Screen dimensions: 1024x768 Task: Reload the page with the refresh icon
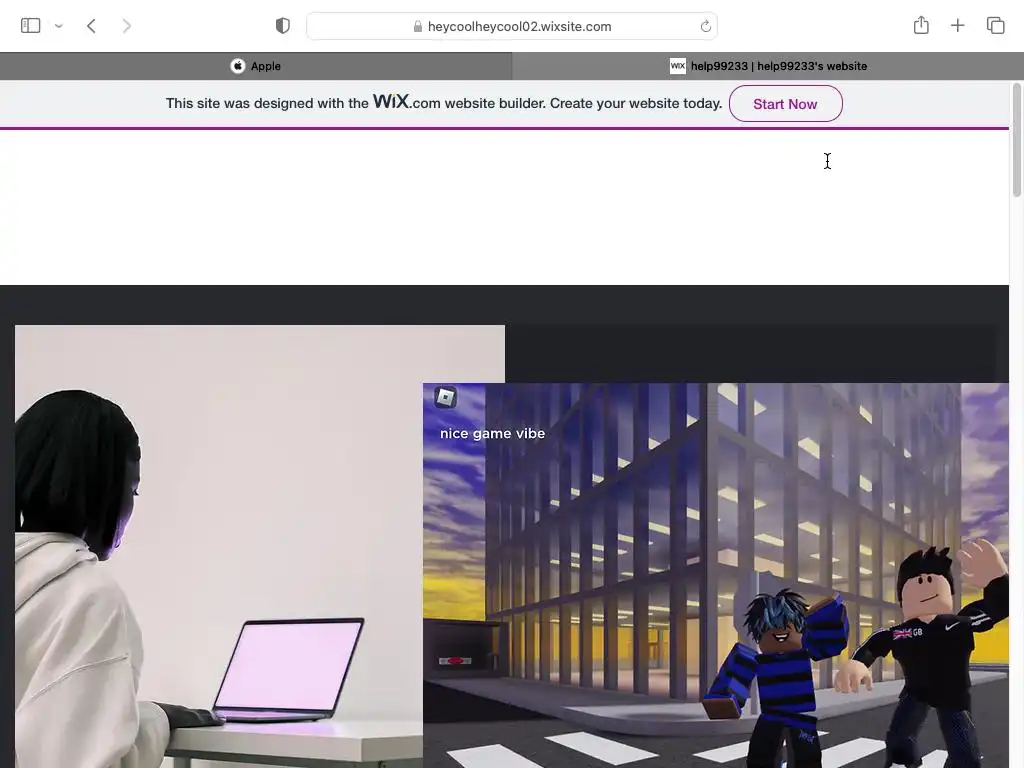(x=705, y=26)
